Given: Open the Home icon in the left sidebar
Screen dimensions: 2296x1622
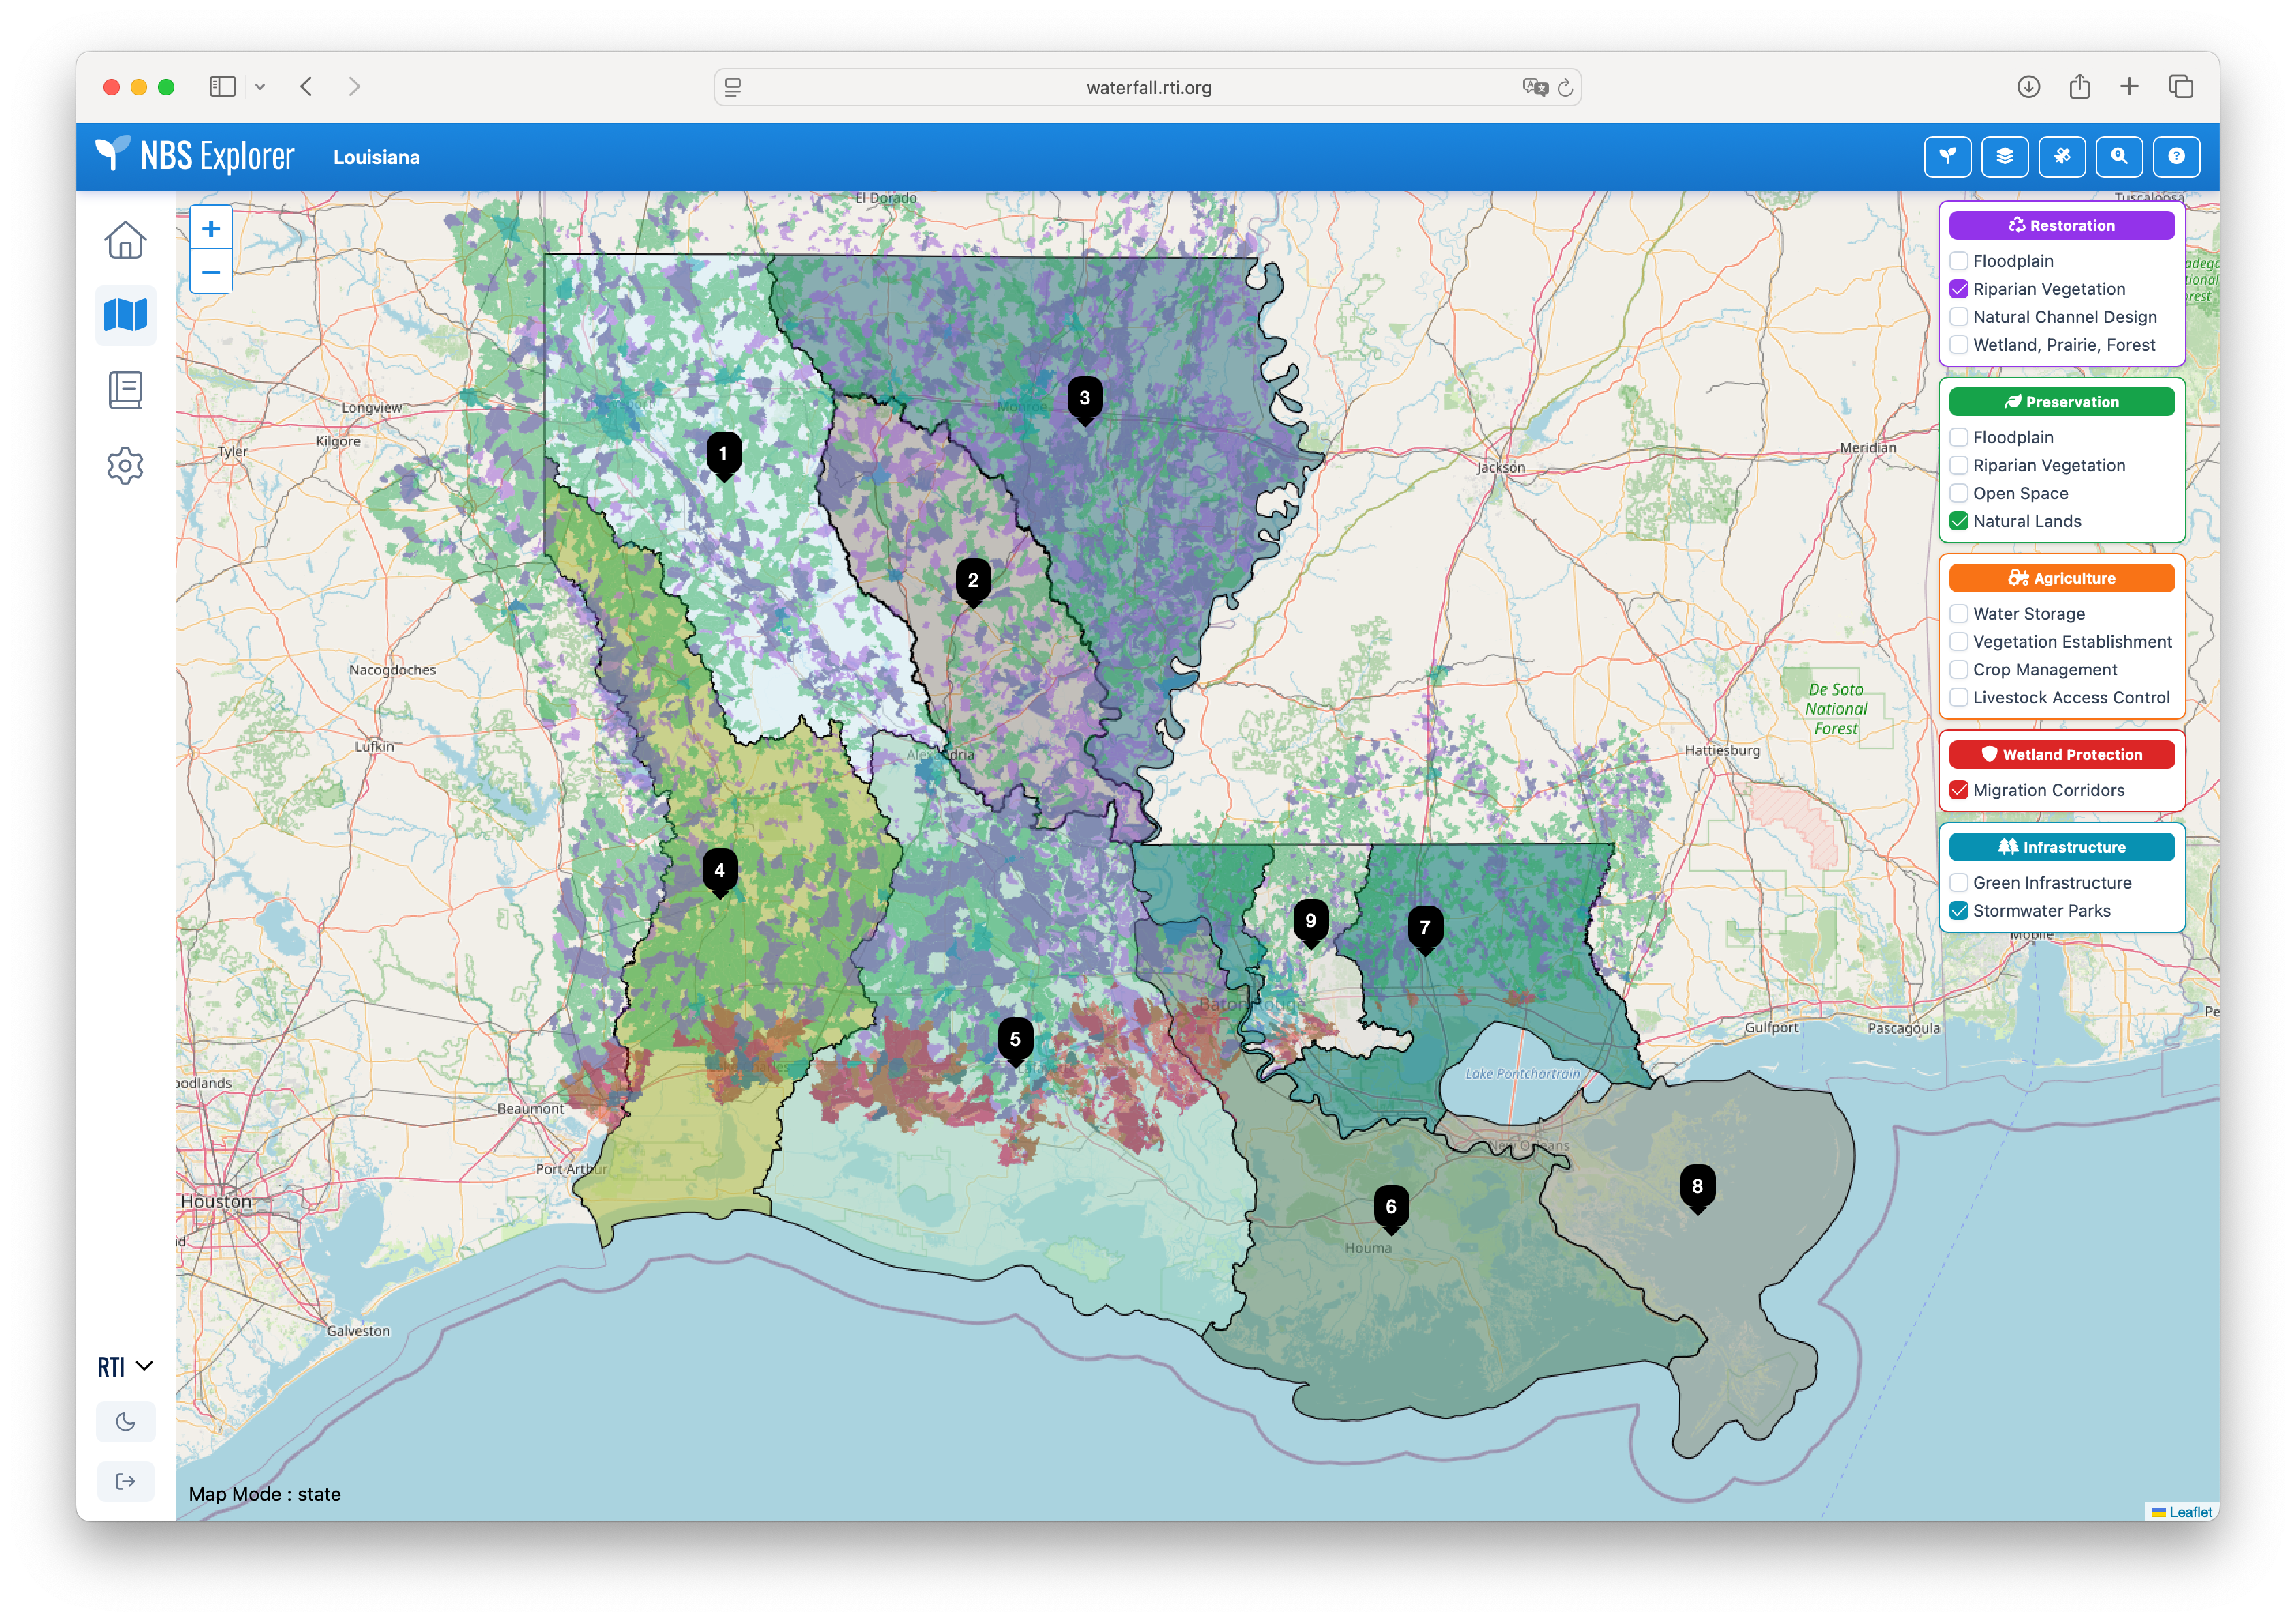Looking at the screenshot, I should coord(126,240).
